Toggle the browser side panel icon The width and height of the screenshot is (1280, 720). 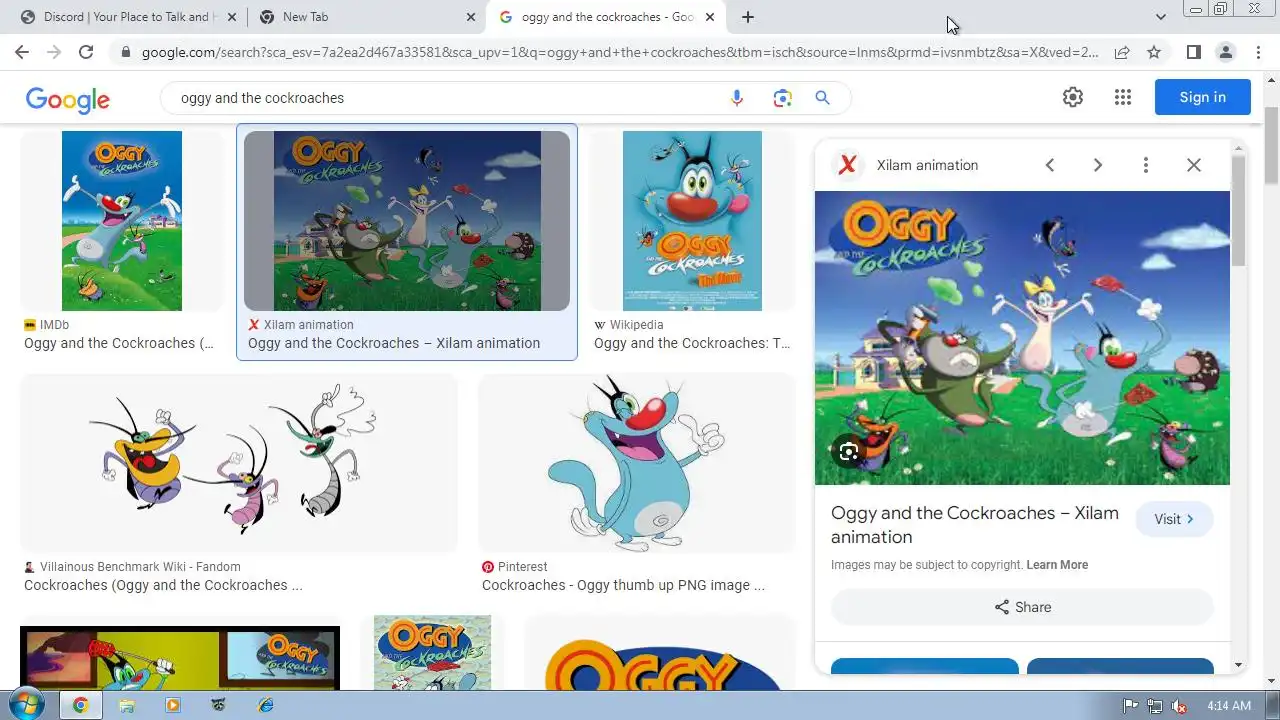[1193, 52]
